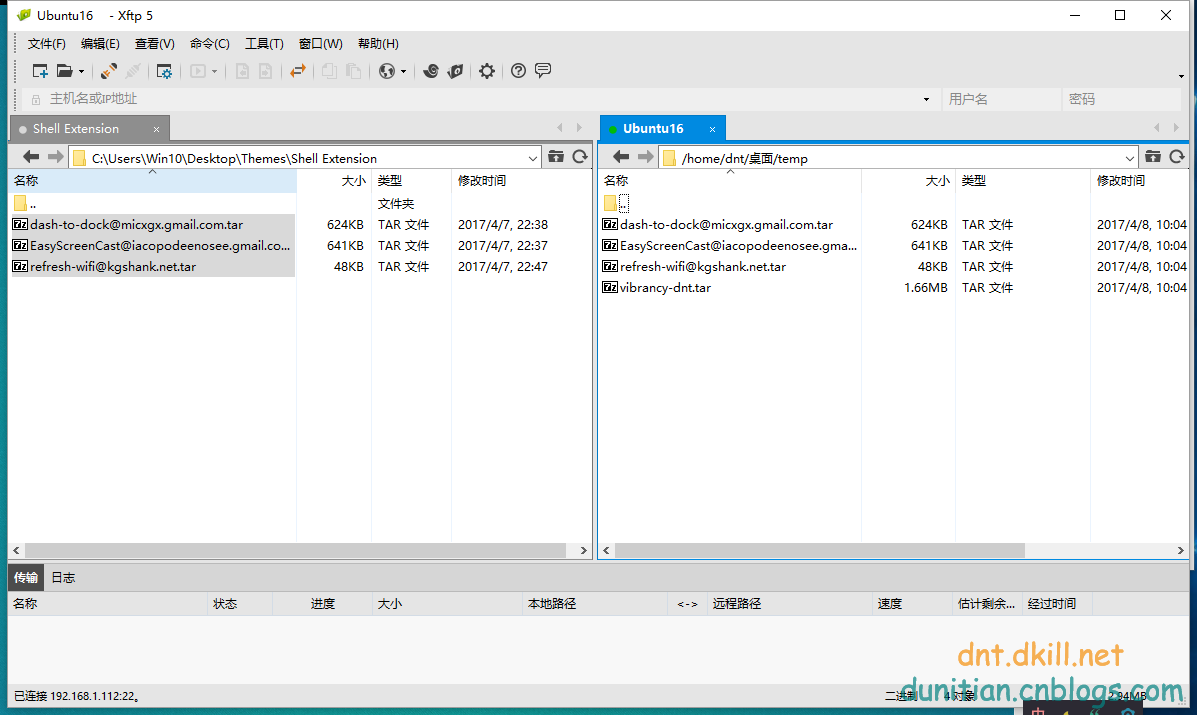Image resolution: width=1197 pixels, height=715 pixels.
Task: Click the 密码 password field
Action: 1122,99
